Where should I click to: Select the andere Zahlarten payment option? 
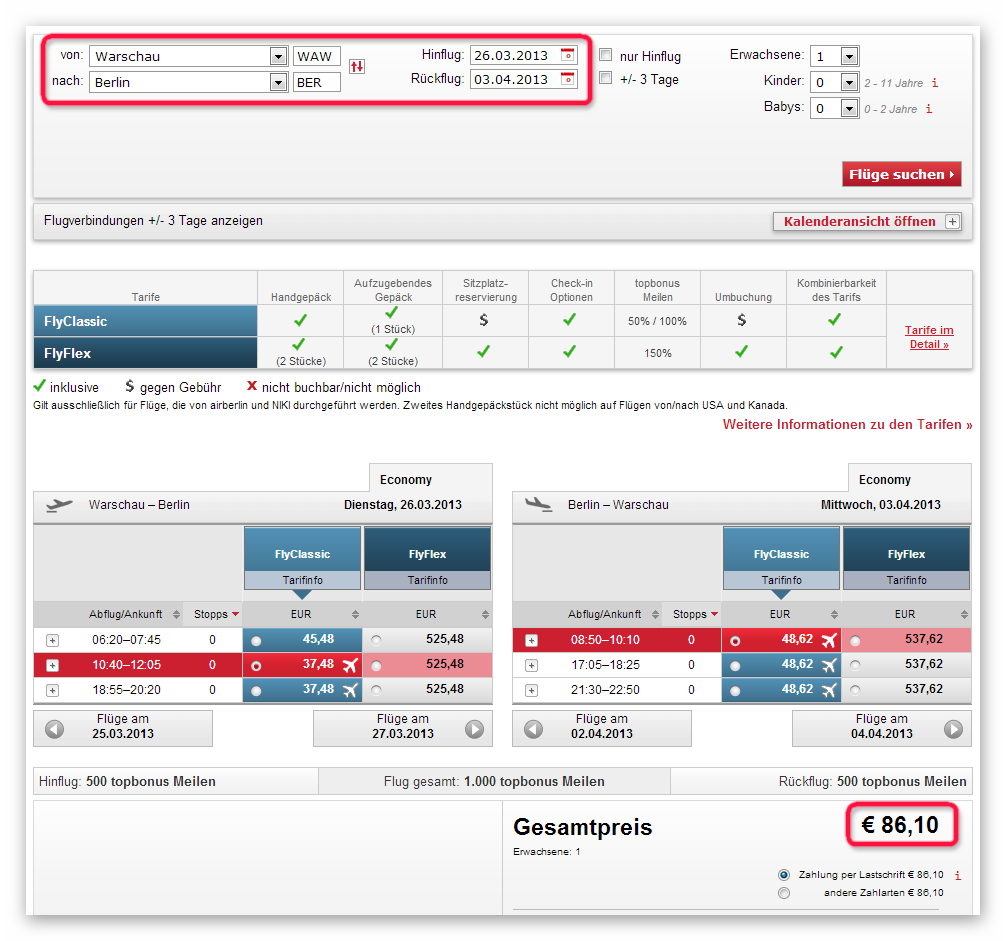tap(784, 893)
